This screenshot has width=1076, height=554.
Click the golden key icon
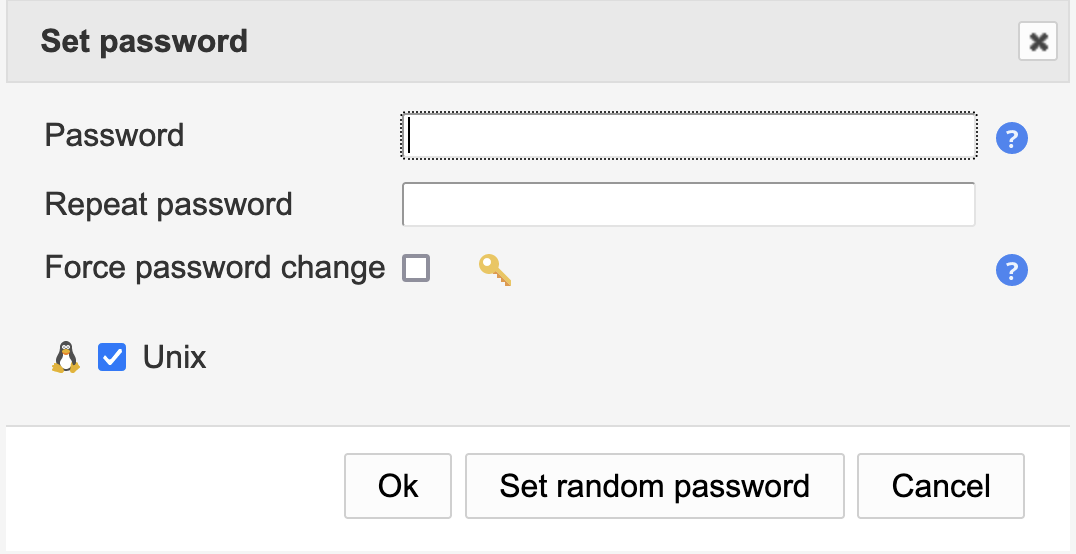click(495, 269)
